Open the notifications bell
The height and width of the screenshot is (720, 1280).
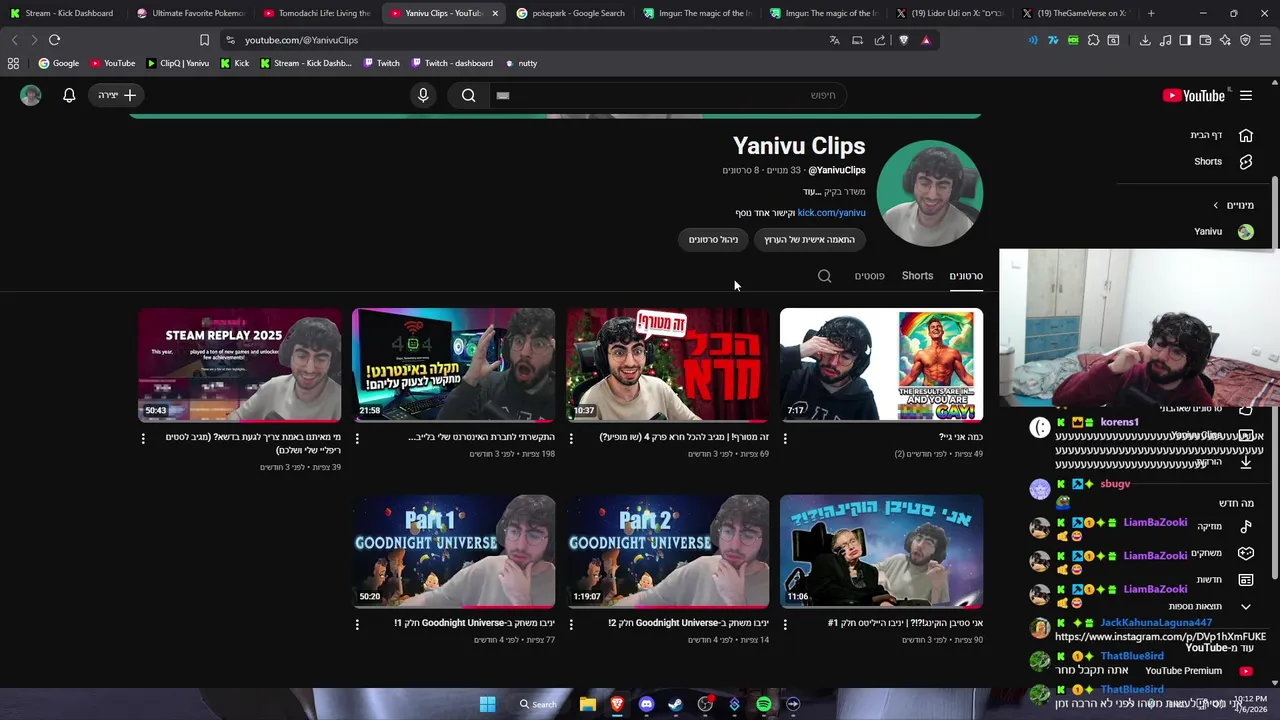pyautogui.click(x=69, y=95)
